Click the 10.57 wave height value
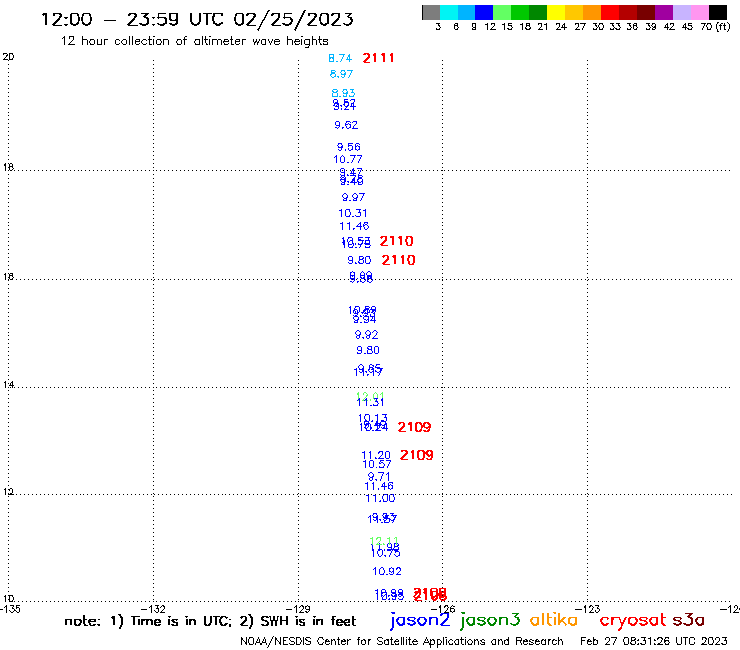The height and width of the screenshot is (650, 740). tap(377, 464)
